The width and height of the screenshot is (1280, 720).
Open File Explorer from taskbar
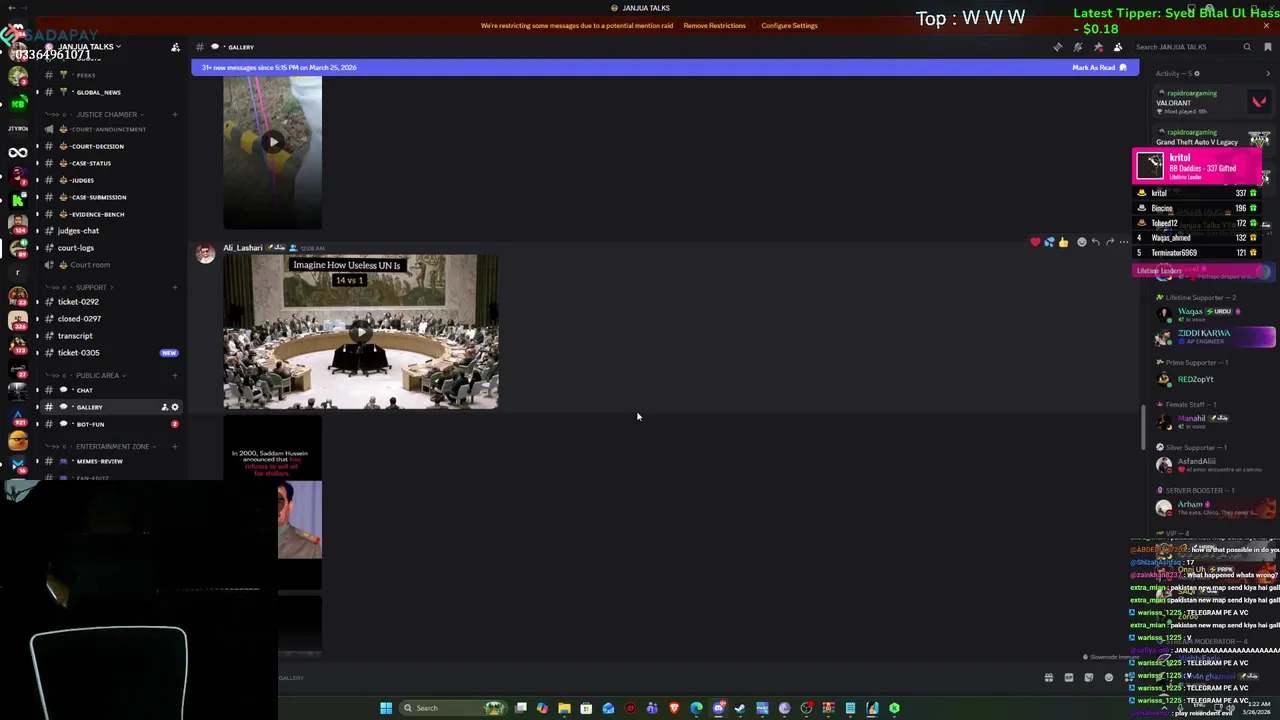click(564, 708)
